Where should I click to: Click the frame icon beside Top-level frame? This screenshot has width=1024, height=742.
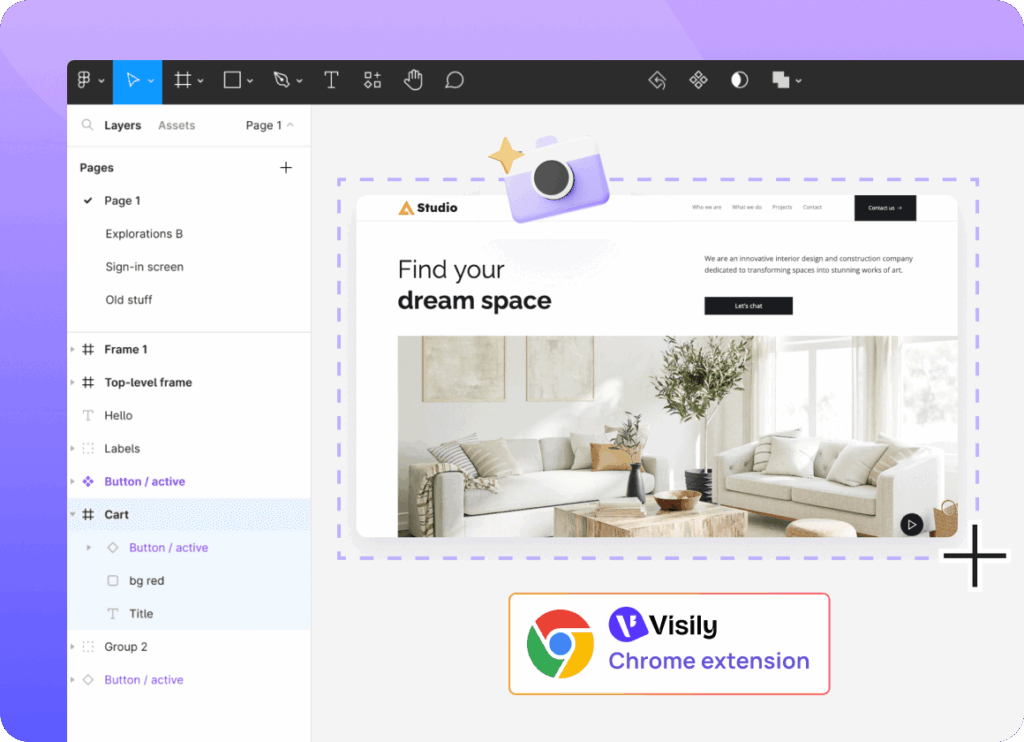point(88,382)
